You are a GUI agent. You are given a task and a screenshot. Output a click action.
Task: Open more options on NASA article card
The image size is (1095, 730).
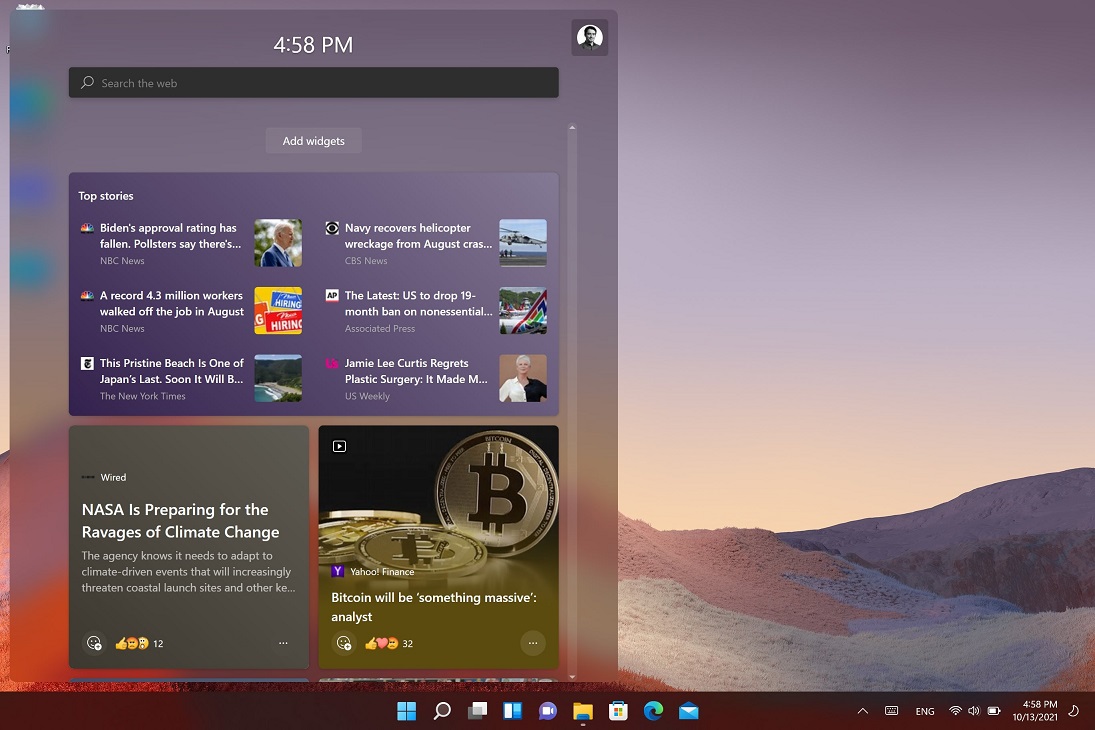tap(283, 643)
